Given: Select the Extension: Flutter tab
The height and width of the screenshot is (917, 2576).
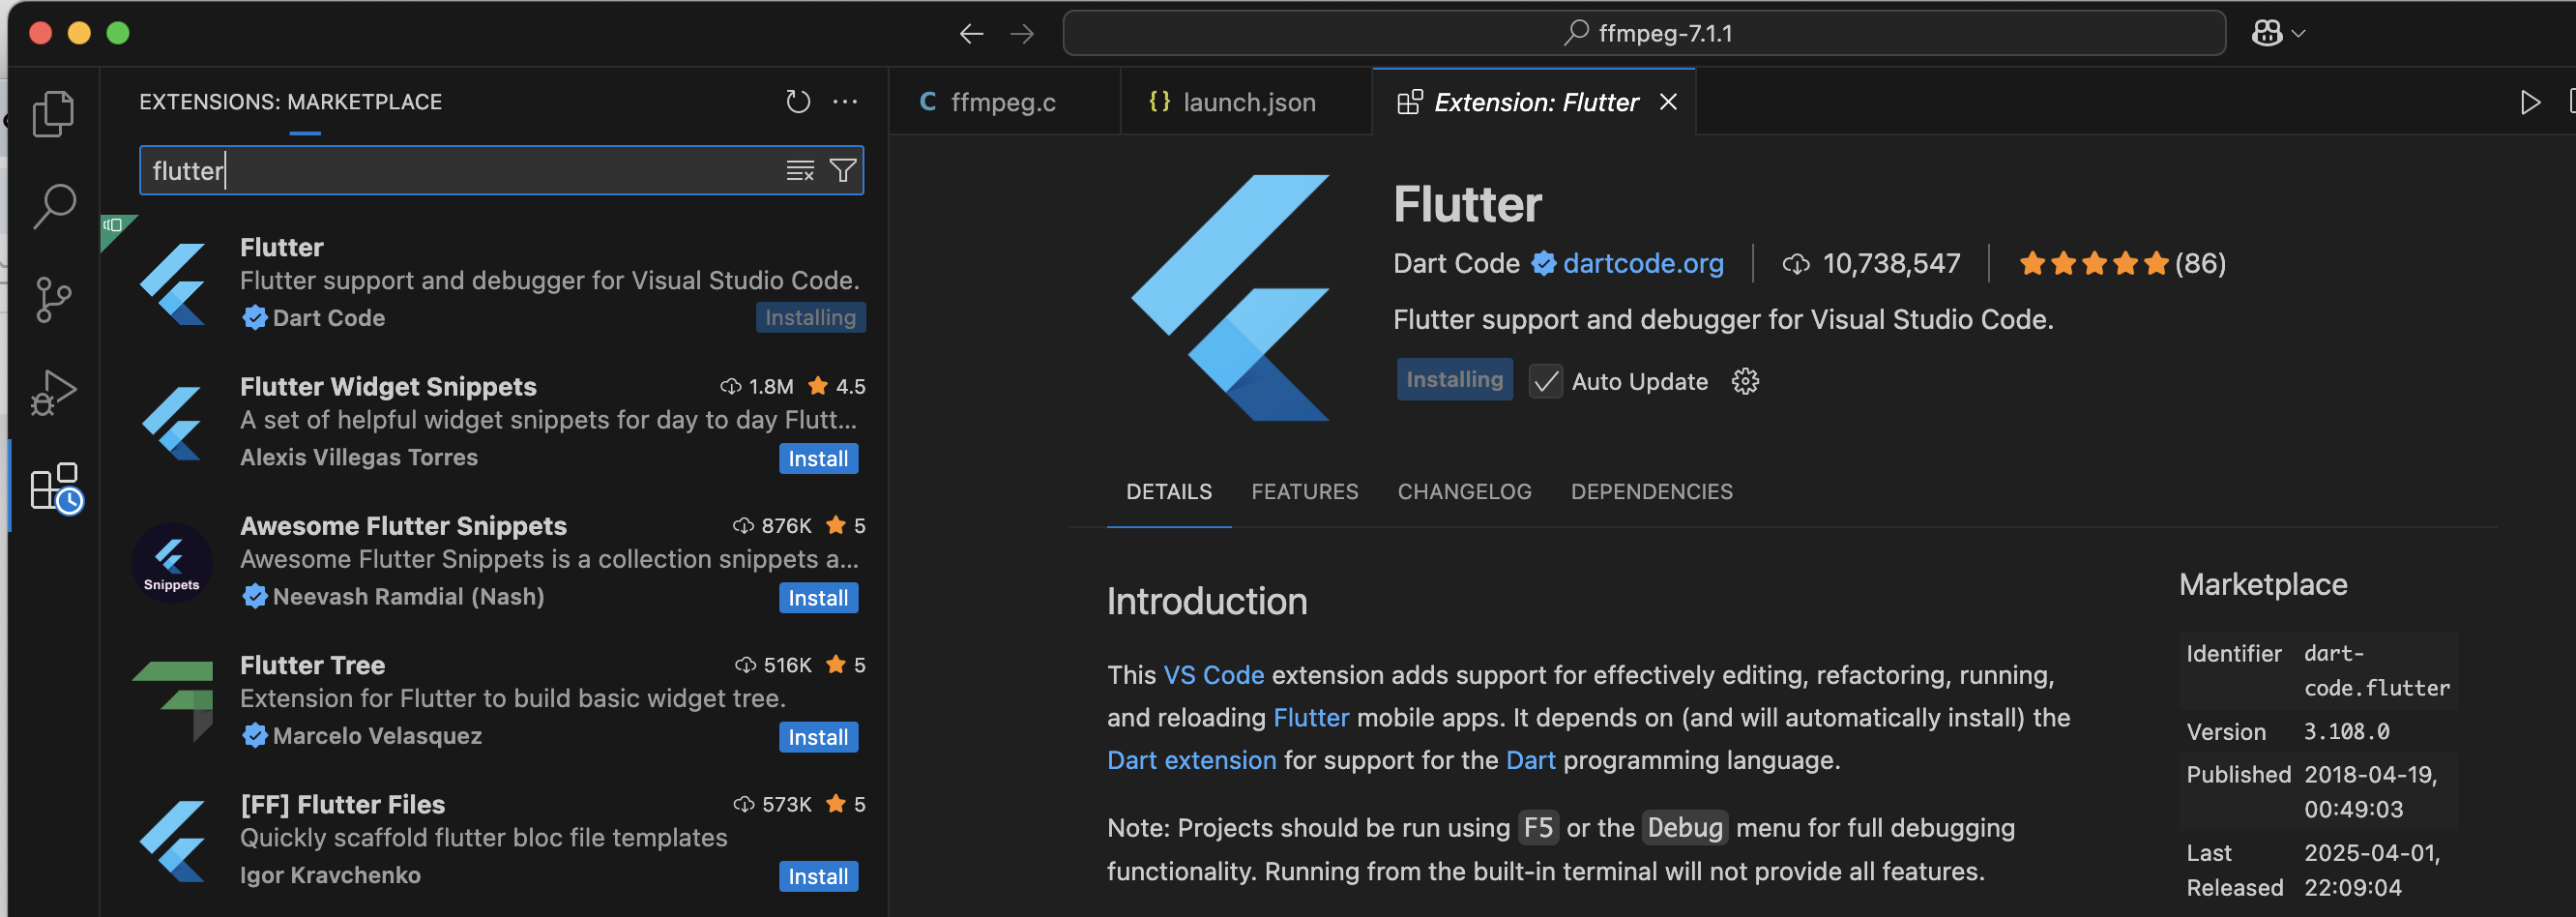Looking at the screenshot, I should pos(1536,102).
